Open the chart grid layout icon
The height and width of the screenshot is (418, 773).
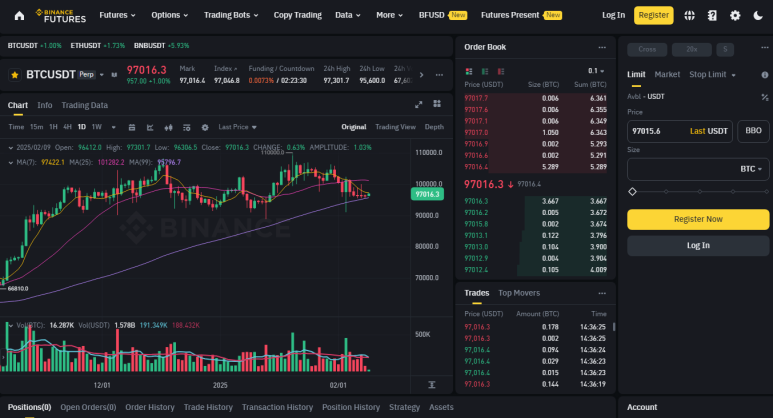437,104
